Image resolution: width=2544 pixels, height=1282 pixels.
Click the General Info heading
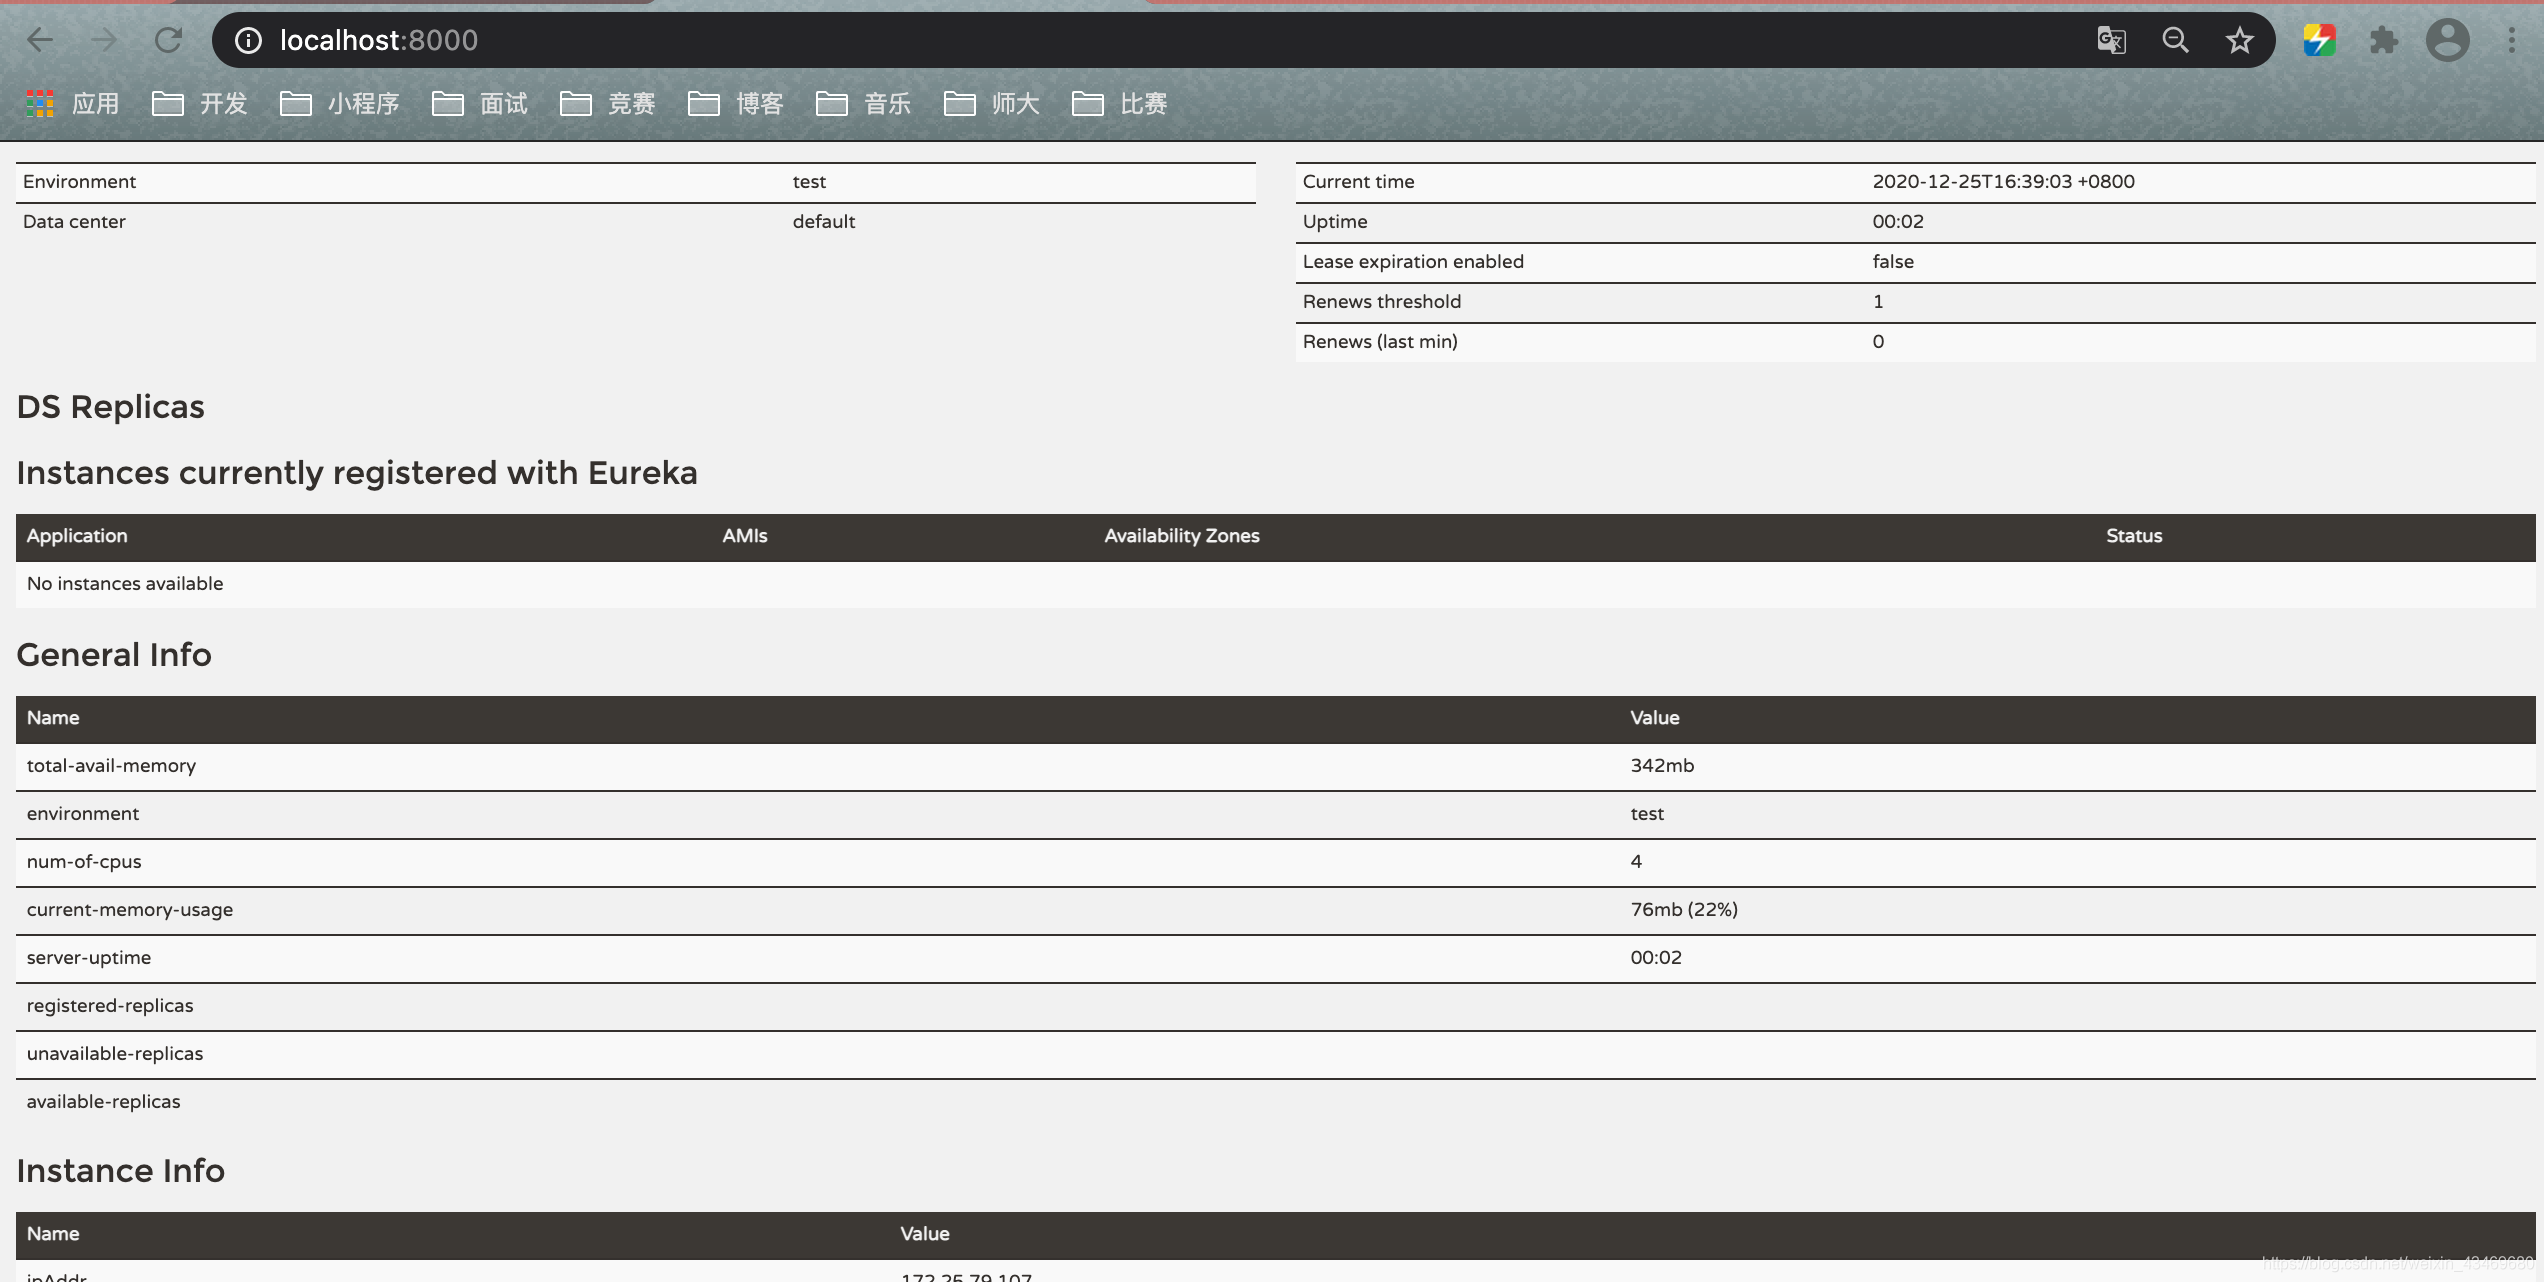[x=114, y=655]
